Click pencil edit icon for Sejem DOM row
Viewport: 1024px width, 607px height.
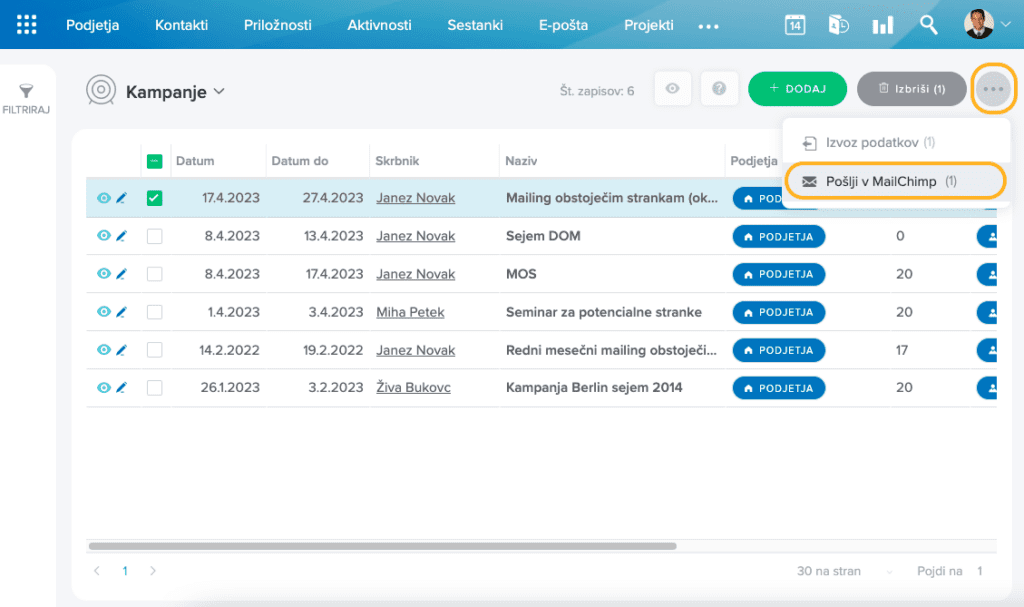(x=121, y=236)
